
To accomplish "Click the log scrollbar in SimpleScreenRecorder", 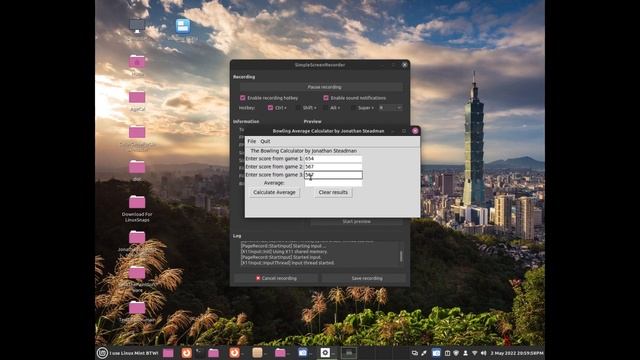I will pos(401,256).
